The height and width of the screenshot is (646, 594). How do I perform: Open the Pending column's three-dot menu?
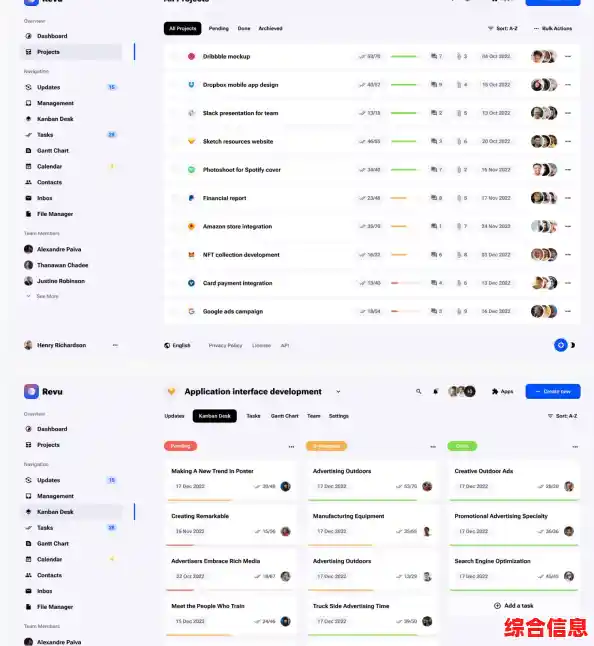coord(291,447)
